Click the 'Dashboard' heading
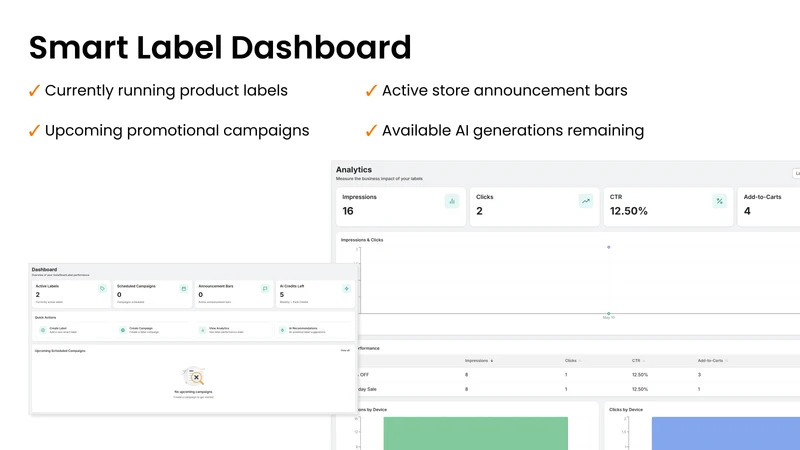Image resolution: width=800 pixels, height=450 pixels. tap(44, 269)
